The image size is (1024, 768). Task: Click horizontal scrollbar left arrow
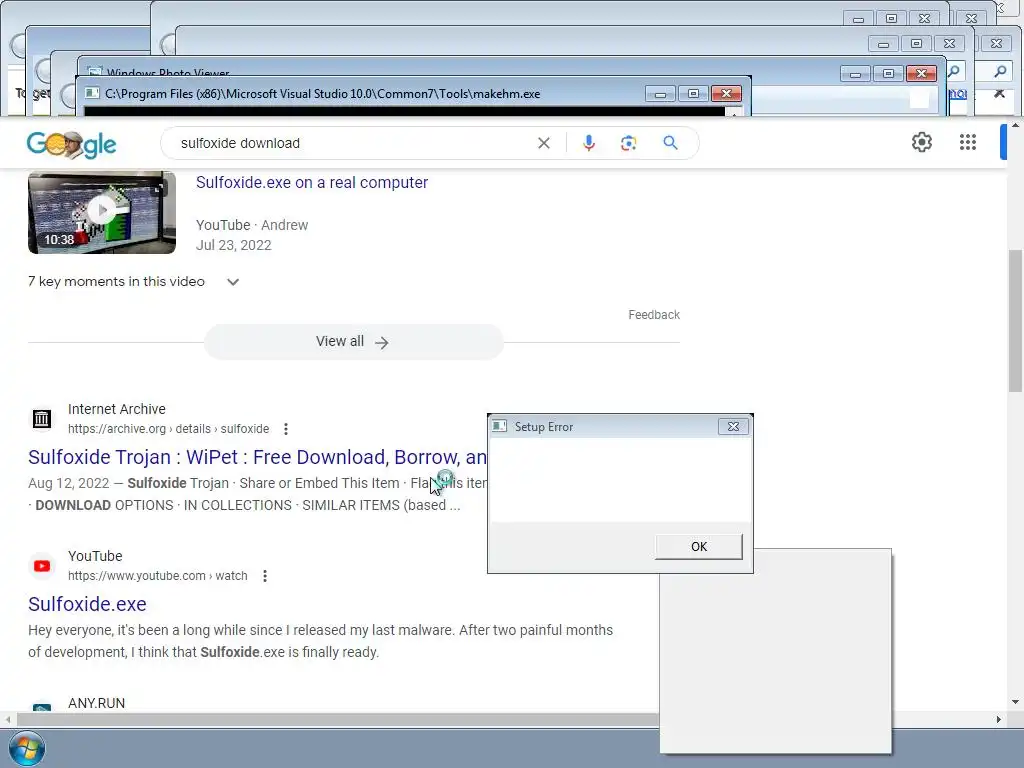[x=8, y=719]
